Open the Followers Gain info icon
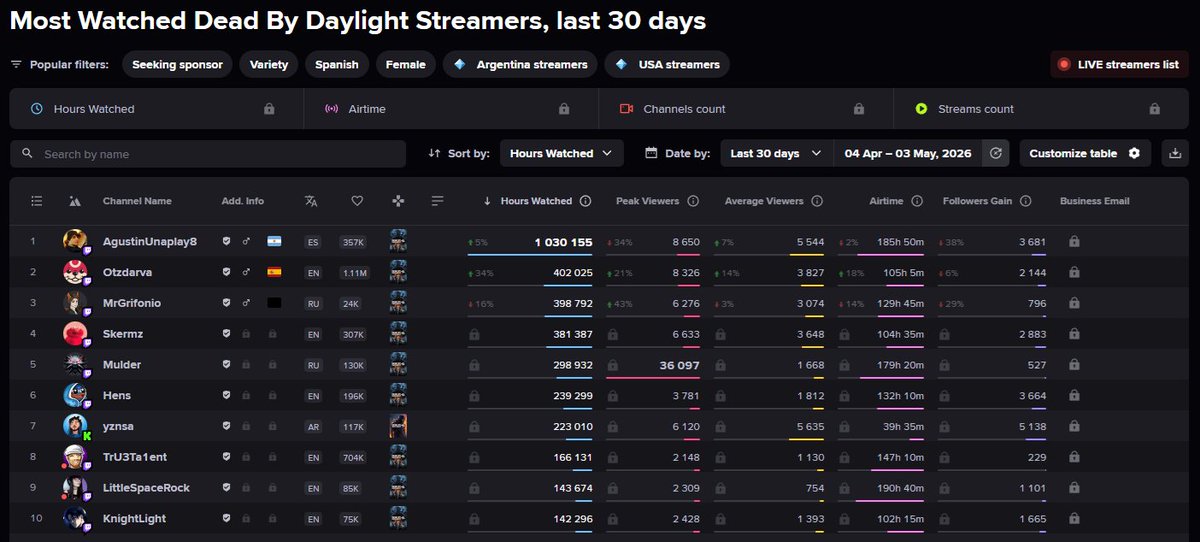This screenshot has width=1200, height=542. 1025,201
